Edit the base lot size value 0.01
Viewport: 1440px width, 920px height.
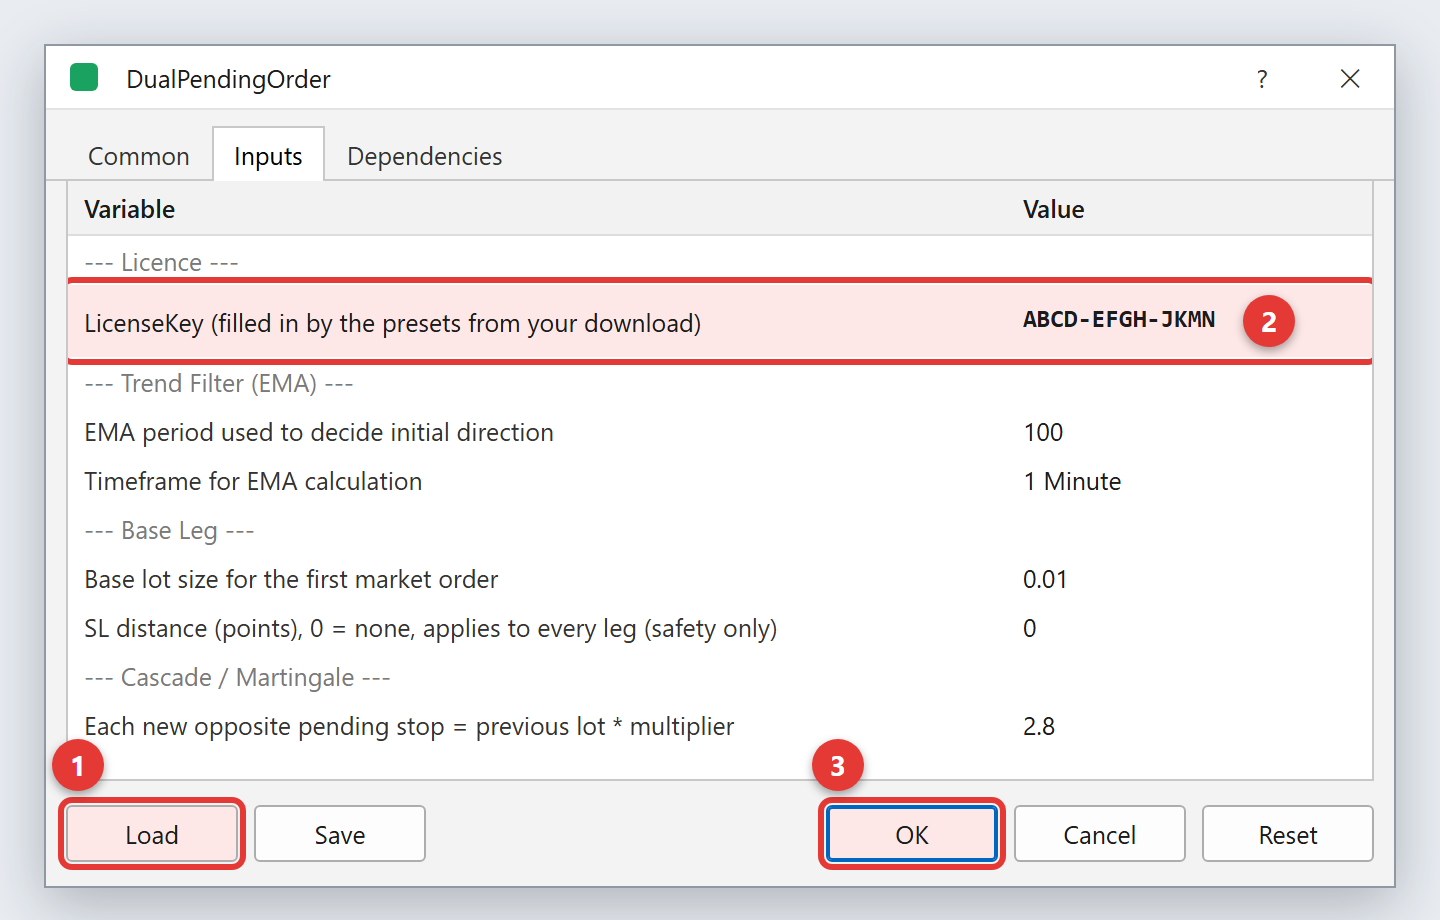1045,579
